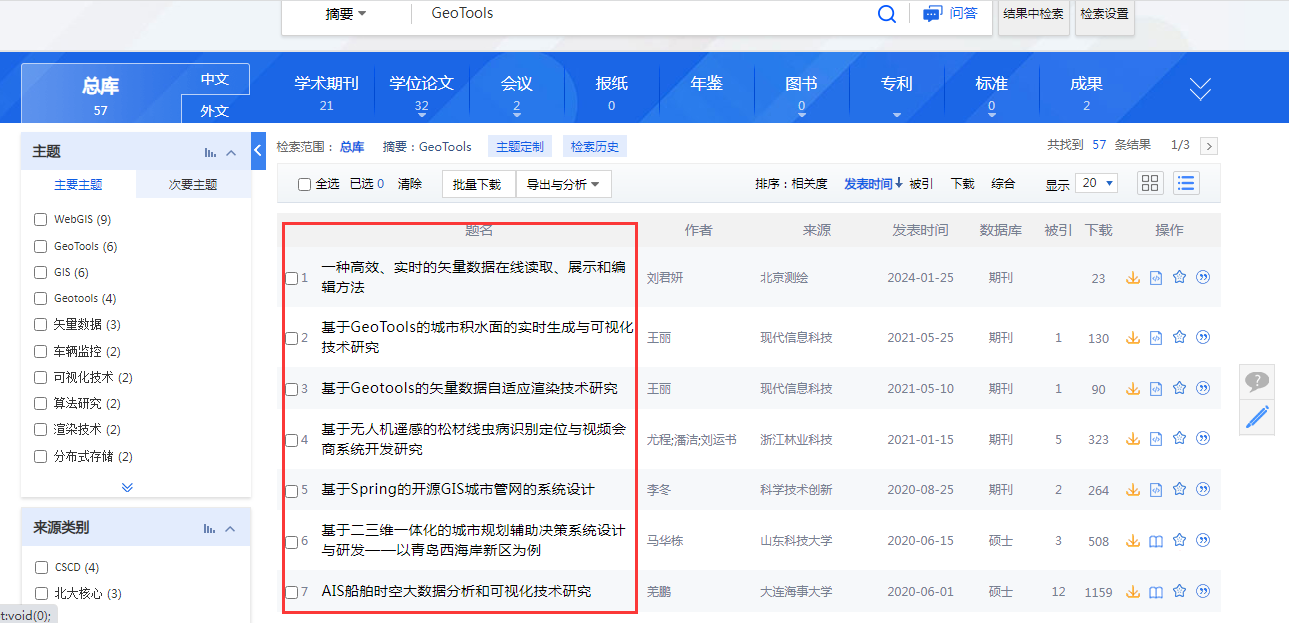Open the 主题定制 link
Viewport: 1289px width, 623px height.
click(521, 146)
